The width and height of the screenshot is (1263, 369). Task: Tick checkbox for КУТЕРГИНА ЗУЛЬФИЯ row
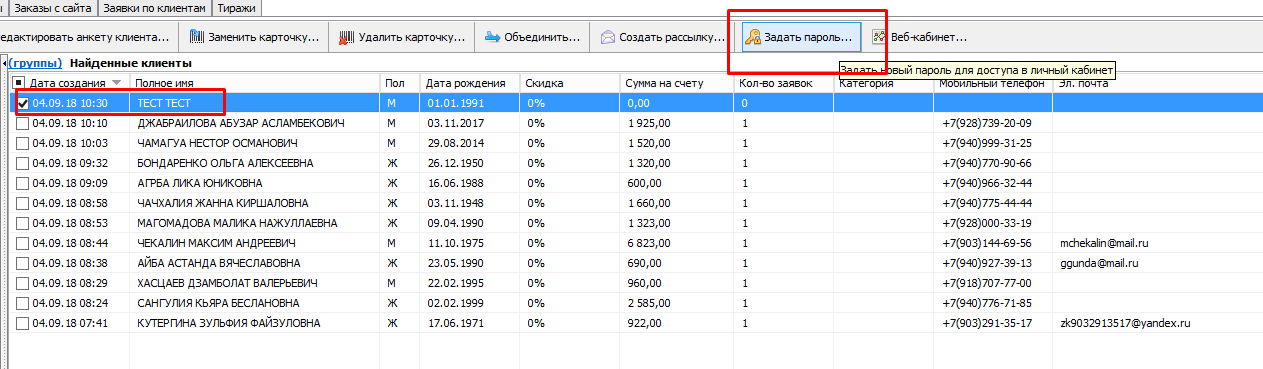pos(23,323)
